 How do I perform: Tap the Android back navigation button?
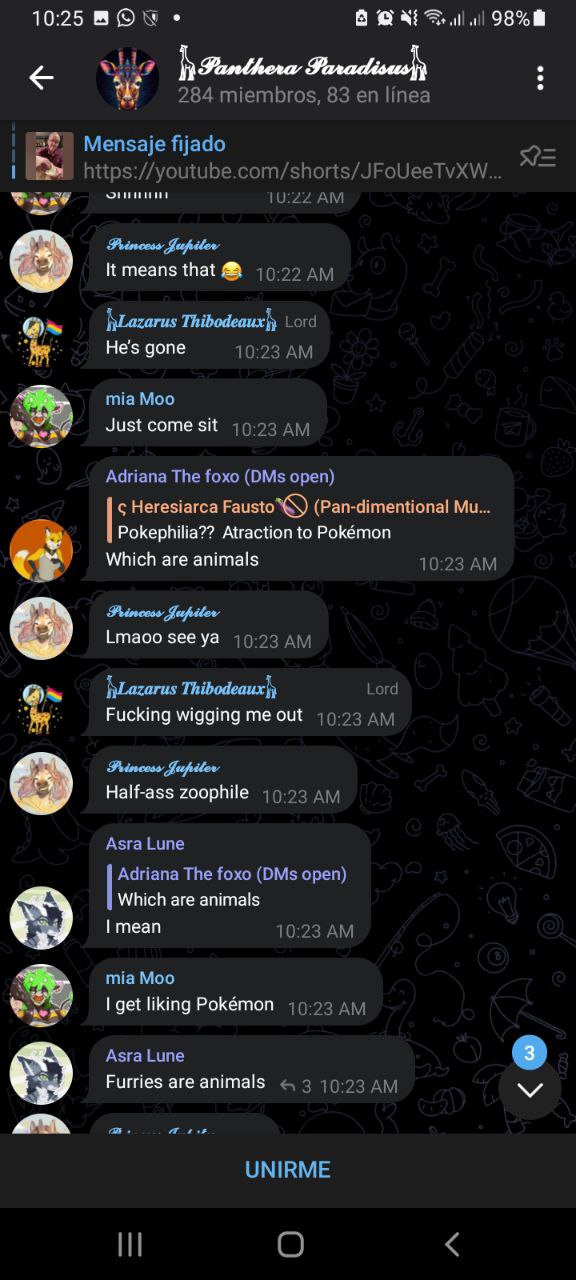tap(452, 1244)
